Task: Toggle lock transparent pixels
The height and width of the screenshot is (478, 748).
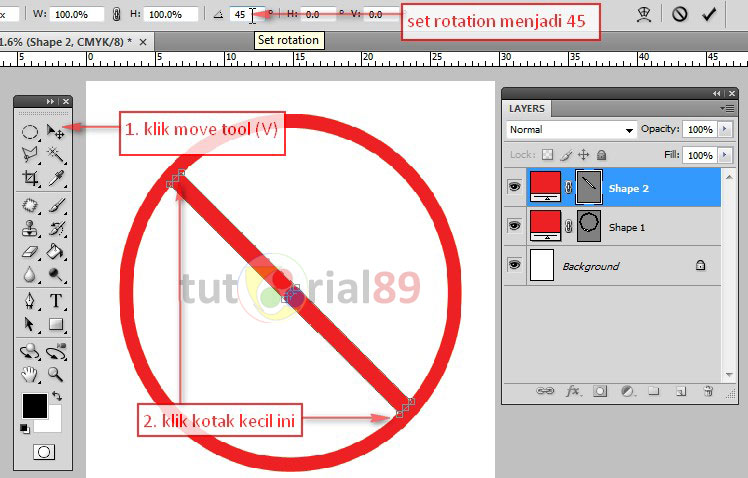Action: pyautogui.click(x=548, y=155)
